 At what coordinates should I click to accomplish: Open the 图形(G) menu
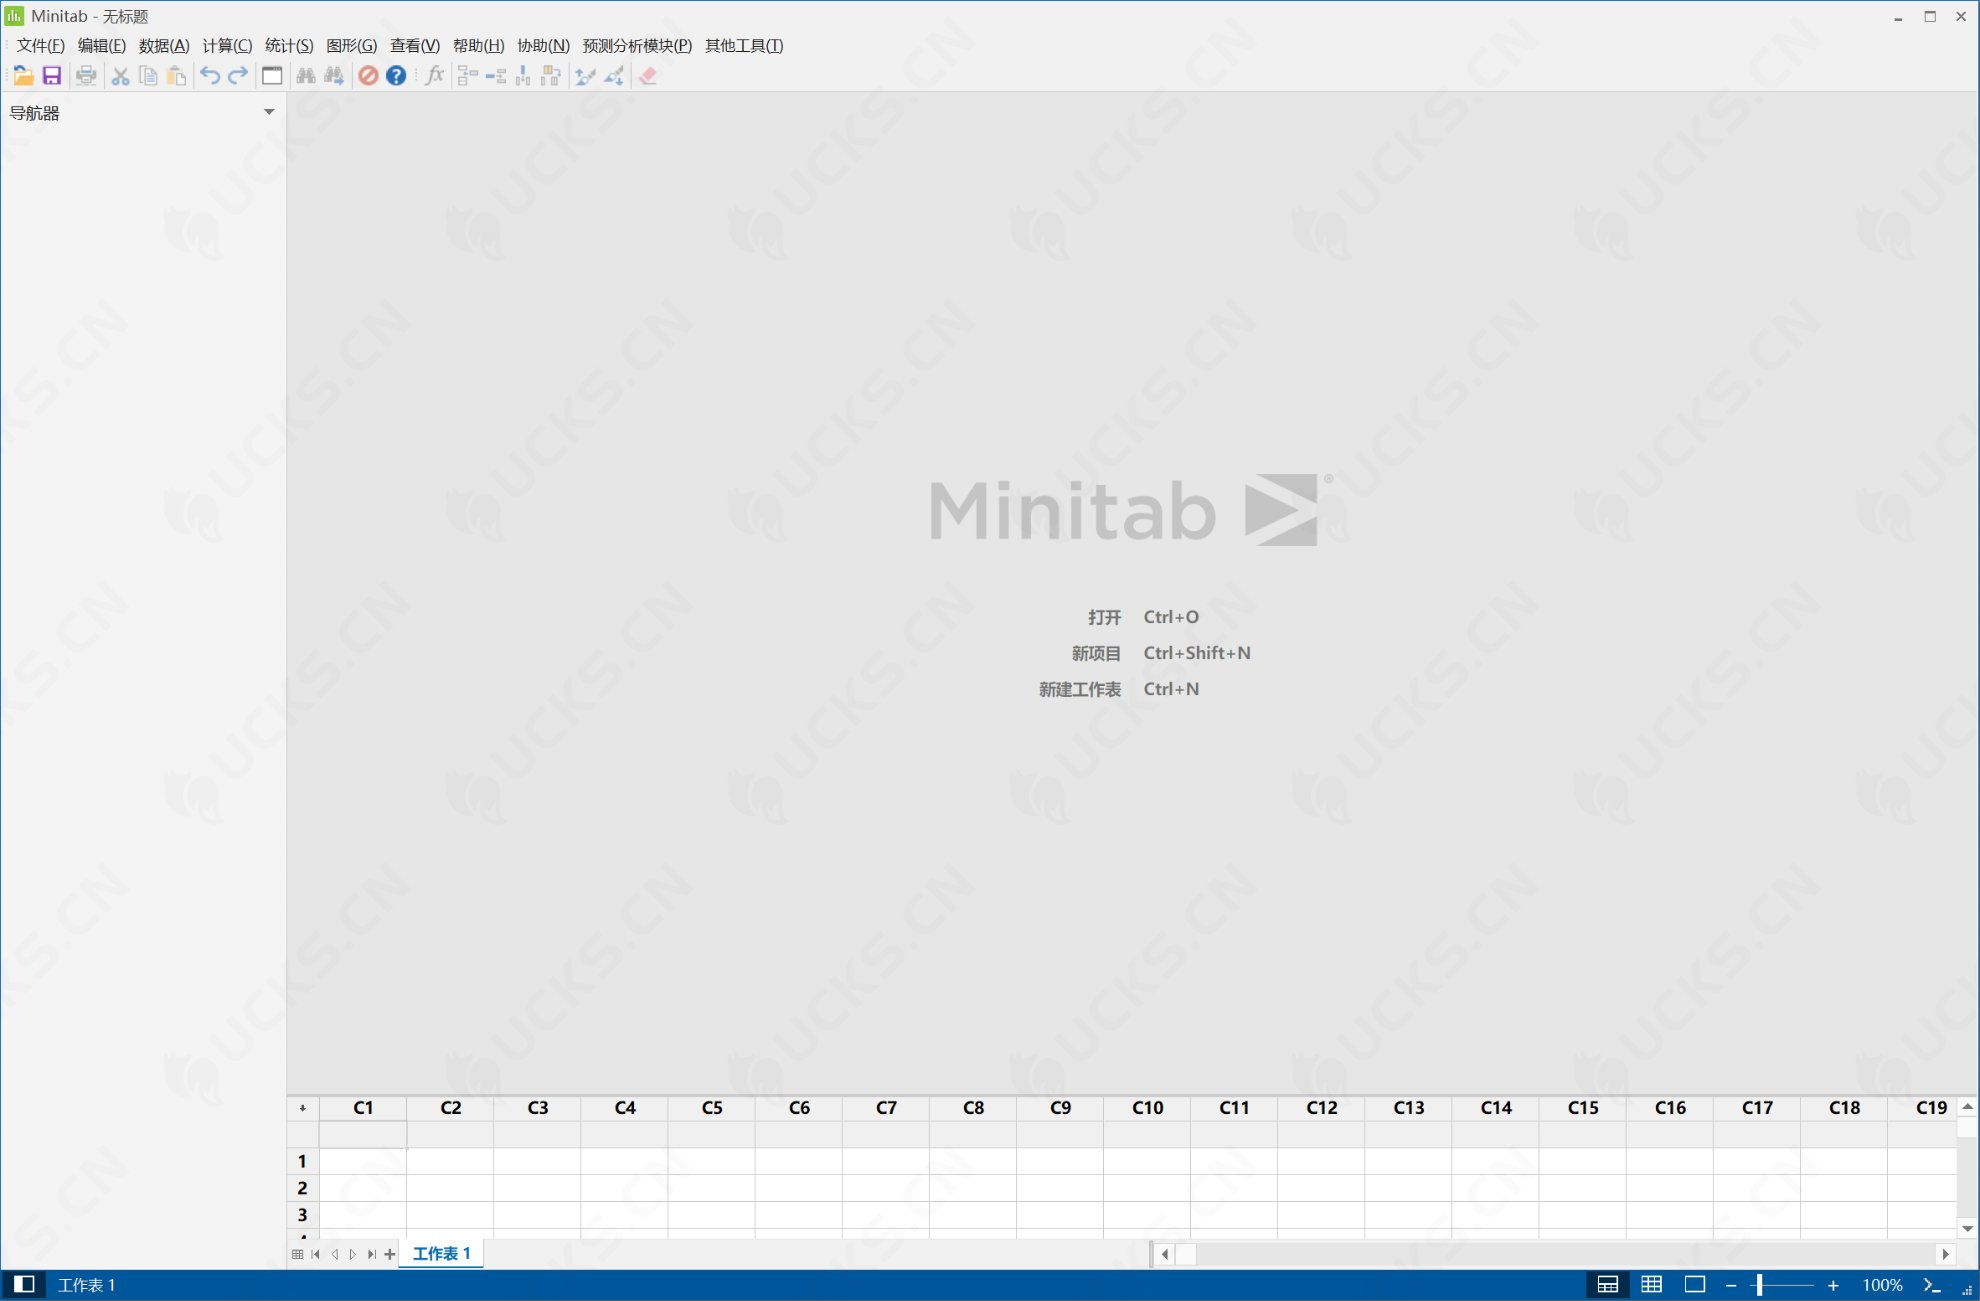pos(352,46)
